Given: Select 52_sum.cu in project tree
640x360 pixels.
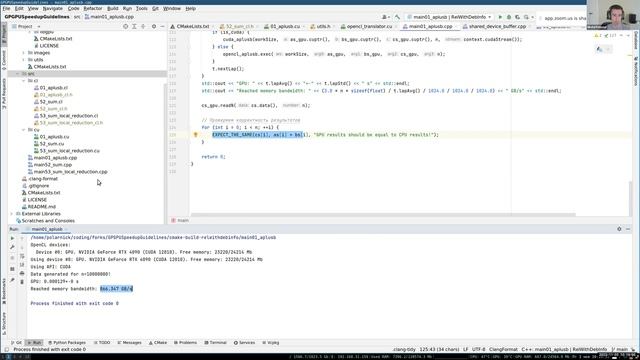Looking at the screenshot, I should click(52, 144).
